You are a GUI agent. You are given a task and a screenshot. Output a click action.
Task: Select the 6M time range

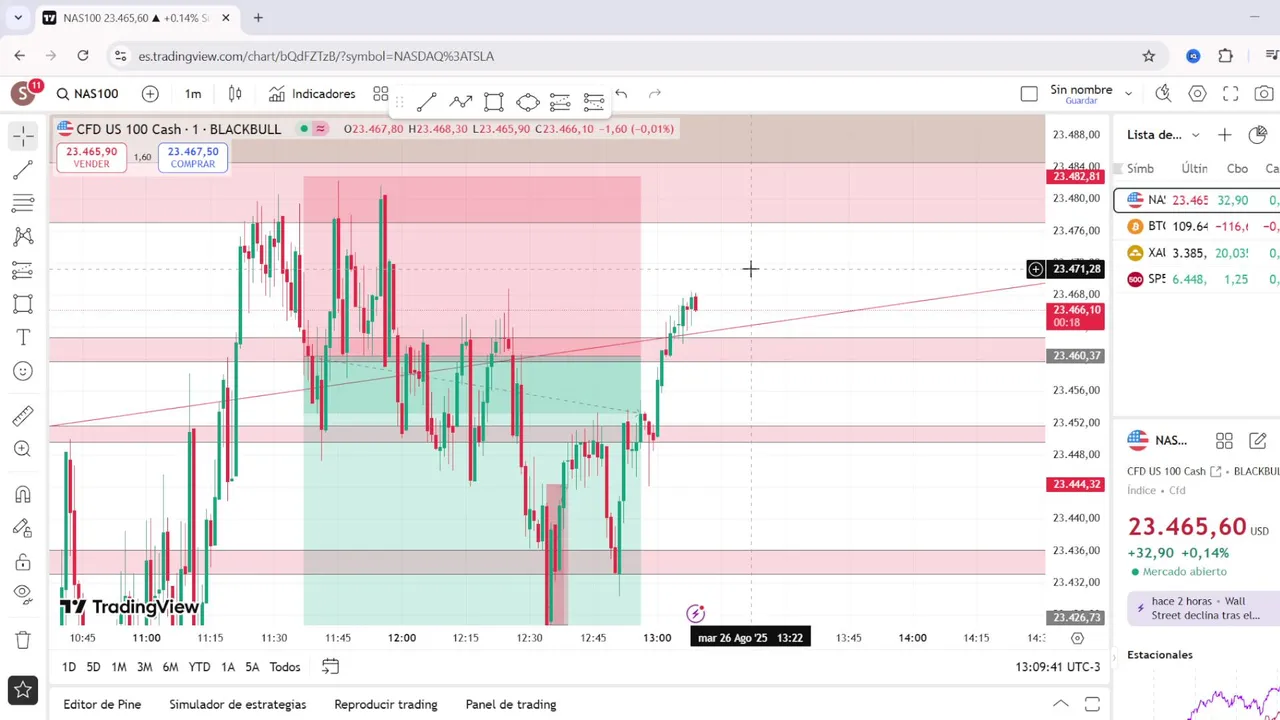coord(170,667)
